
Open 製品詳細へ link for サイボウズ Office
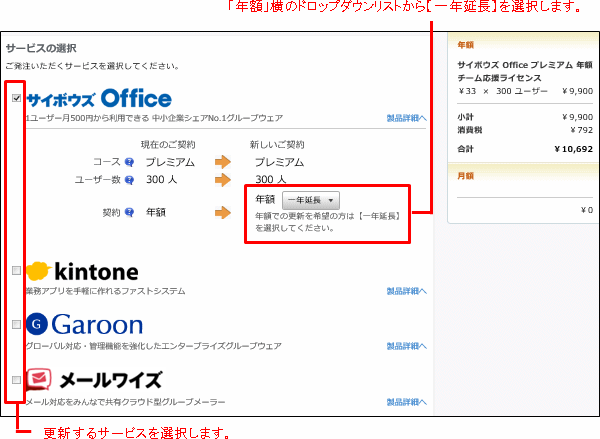(x=406, y=119)
